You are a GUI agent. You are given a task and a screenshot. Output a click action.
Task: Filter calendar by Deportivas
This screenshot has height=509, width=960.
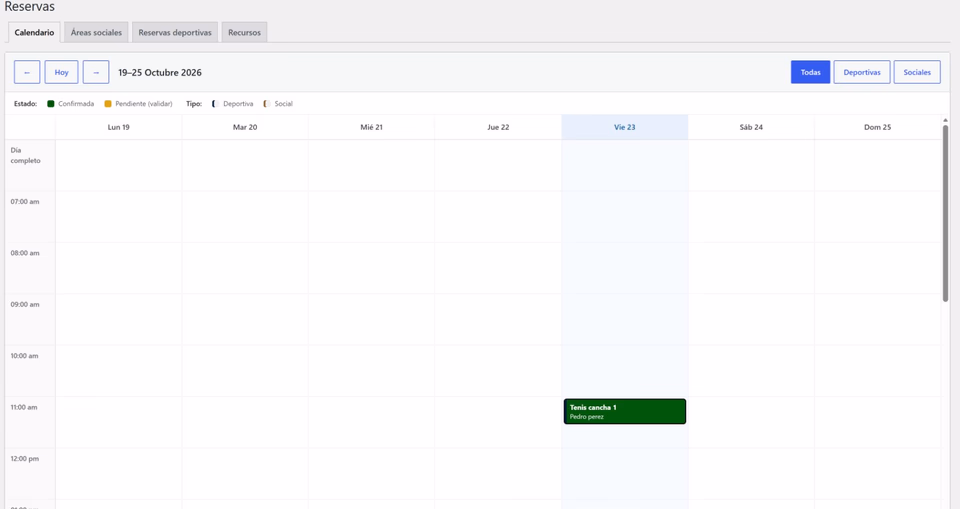pyautogui.click(x=861, y=72)
